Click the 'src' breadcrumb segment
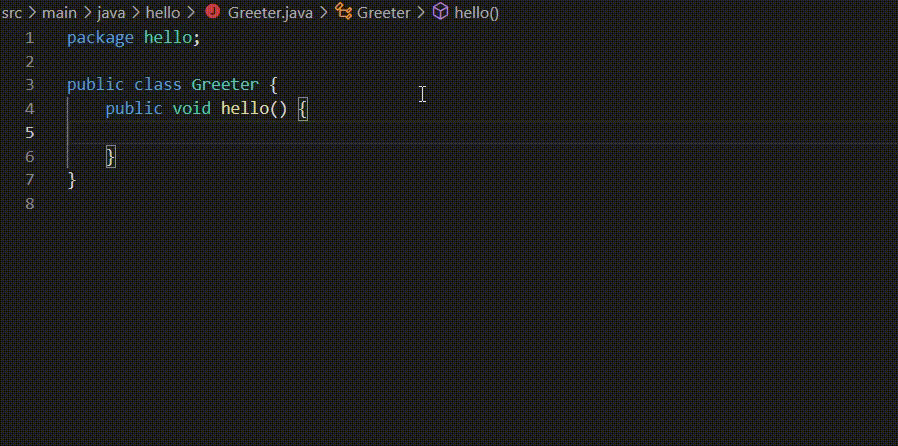 (x=10, y=13)
